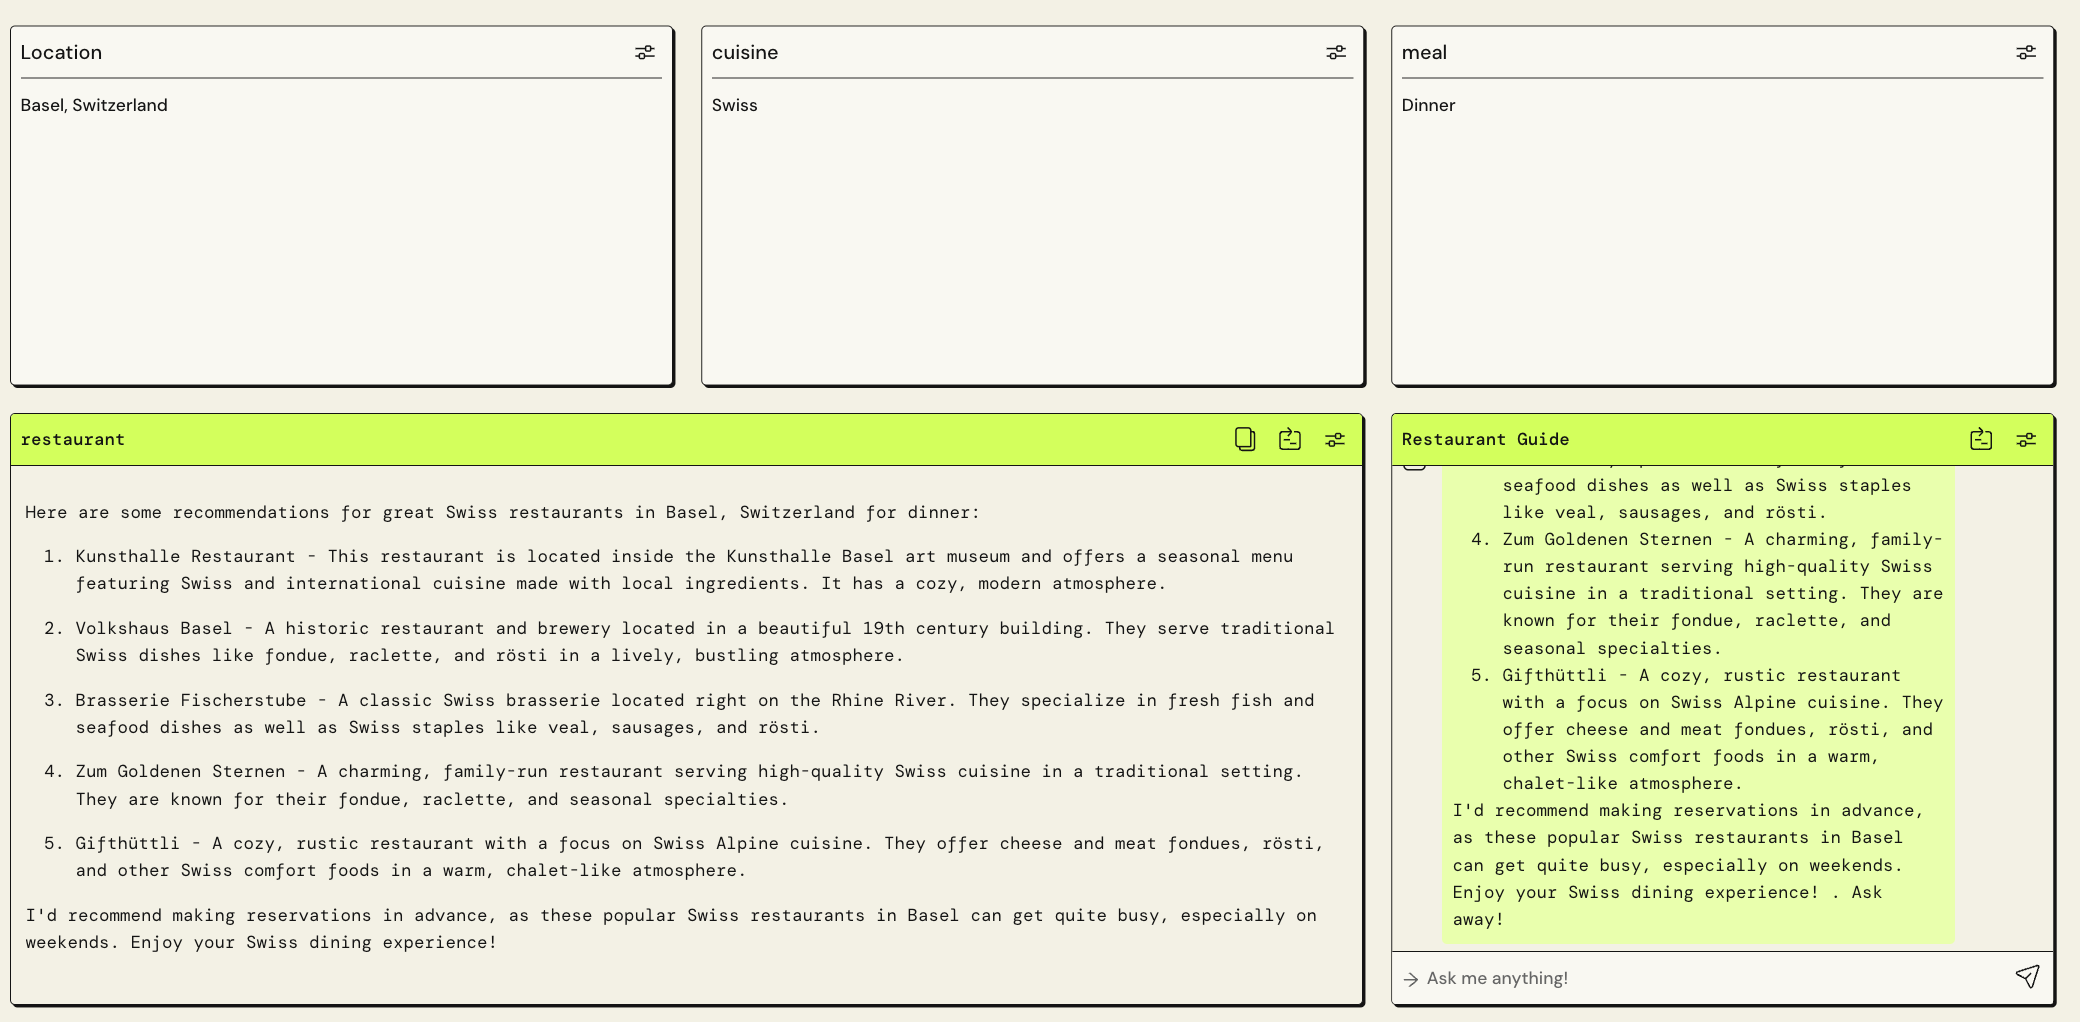Open settings for the cuisine block

1336,52
